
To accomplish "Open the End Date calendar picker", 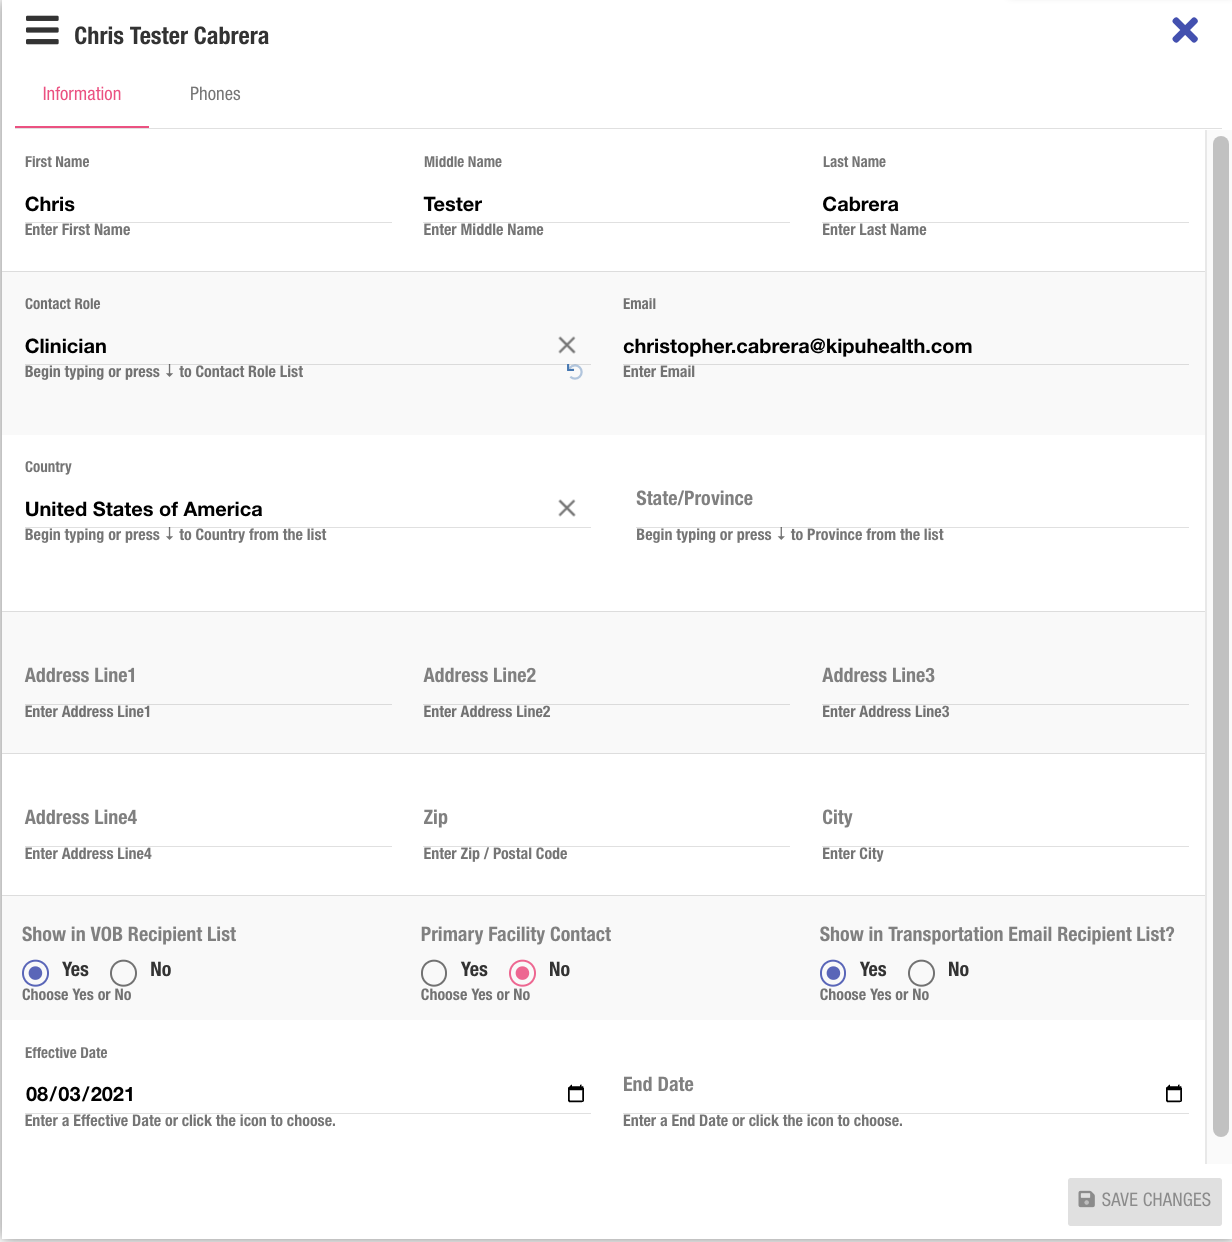I will click(x=1174, y=1094).
